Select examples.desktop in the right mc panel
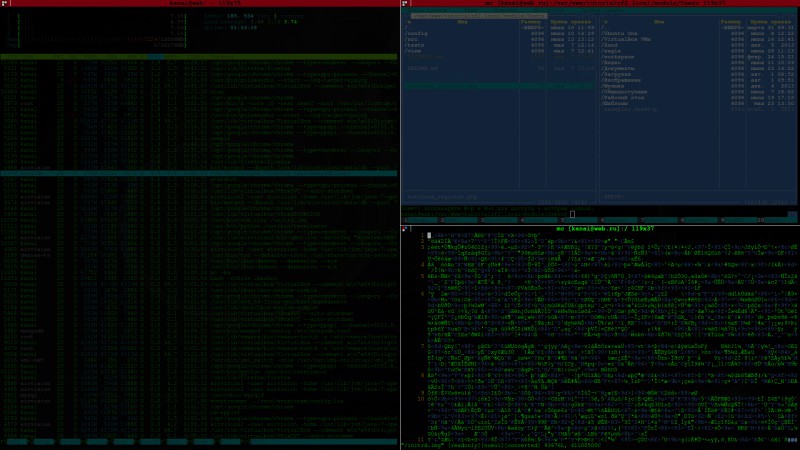Screen dimensions: 800x450 coord(630,109)
